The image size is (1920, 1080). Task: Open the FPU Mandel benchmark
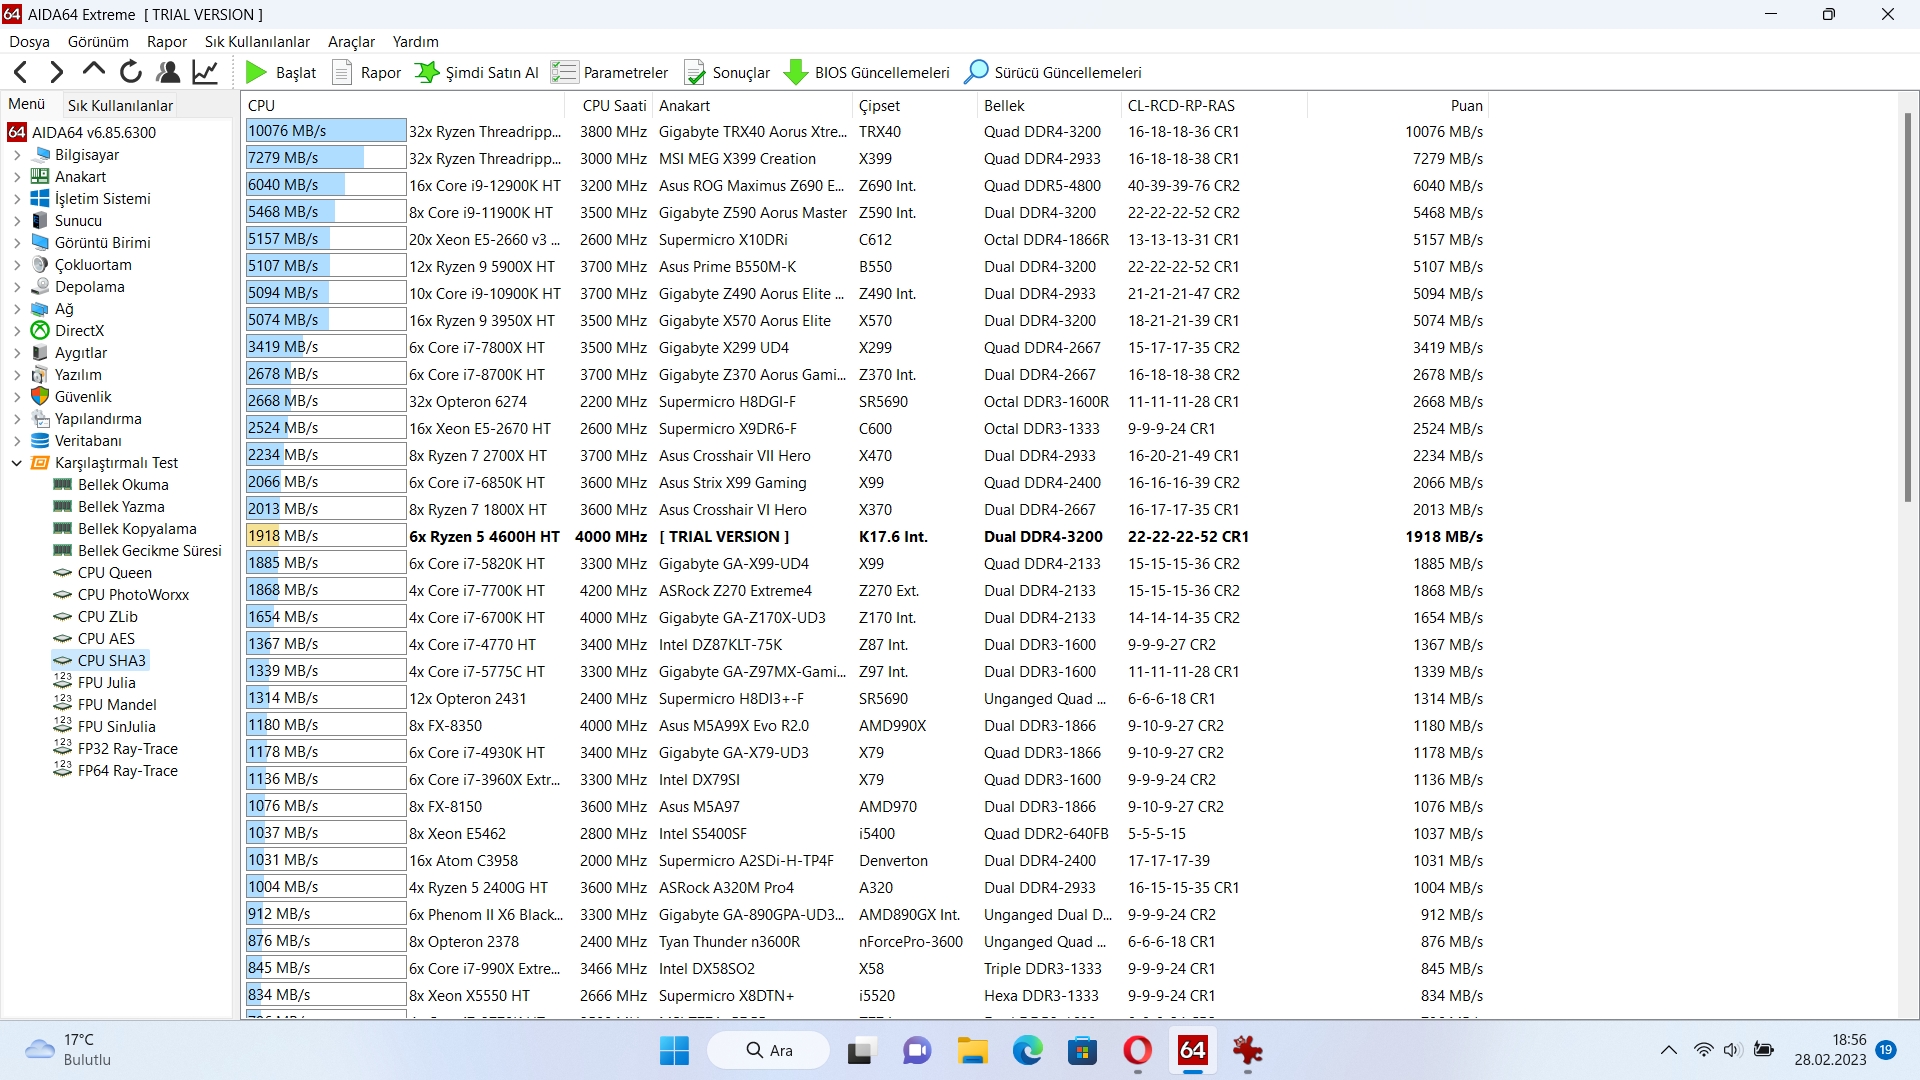[x=105, y=705]
